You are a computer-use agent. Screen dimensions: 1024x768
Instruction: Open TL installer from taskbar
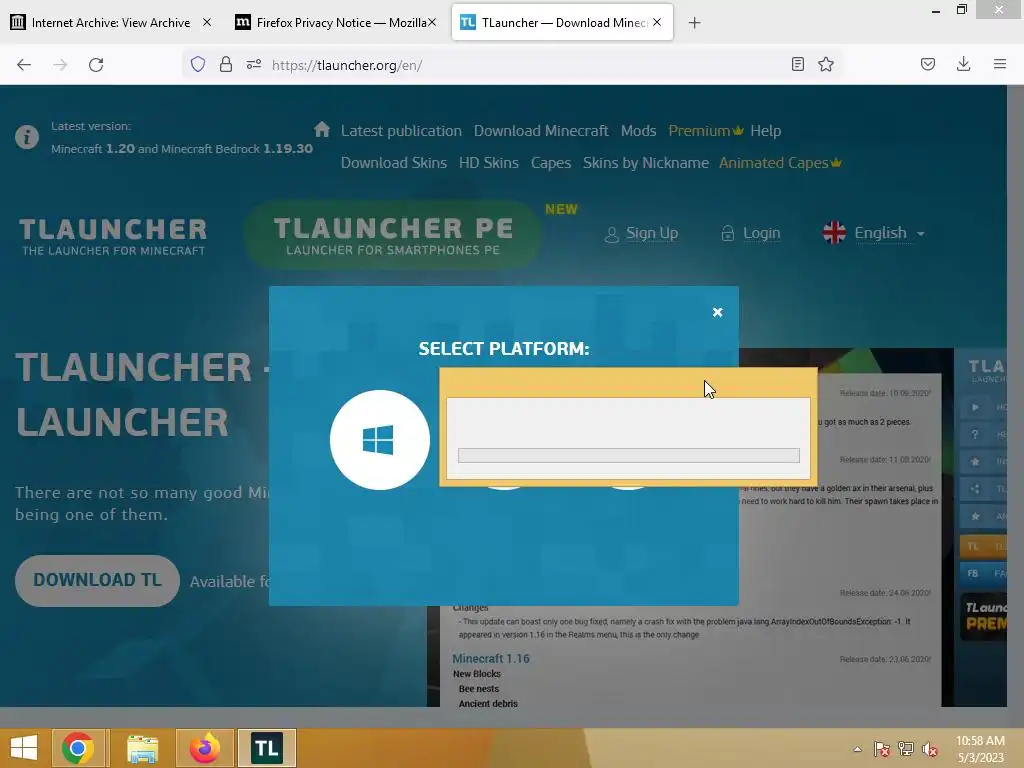coord(266,748)
